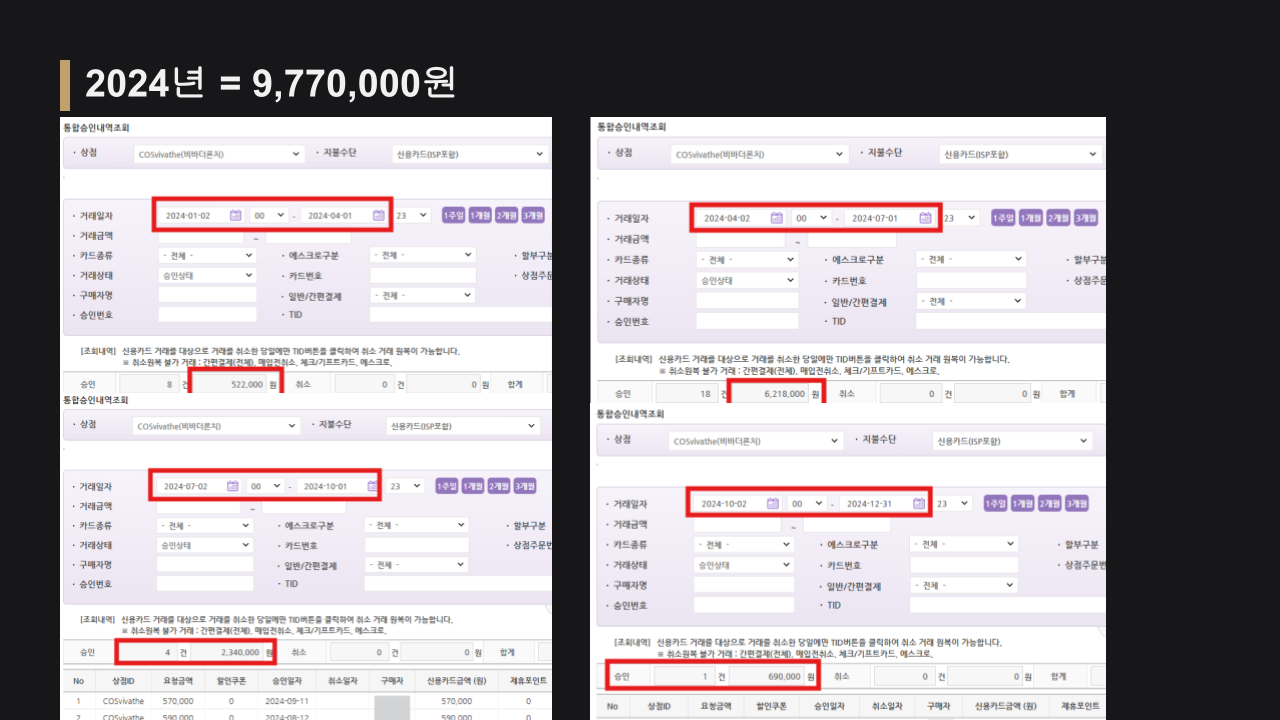
Task: Click start date field showing 2024-01-02
Action: 203,215
